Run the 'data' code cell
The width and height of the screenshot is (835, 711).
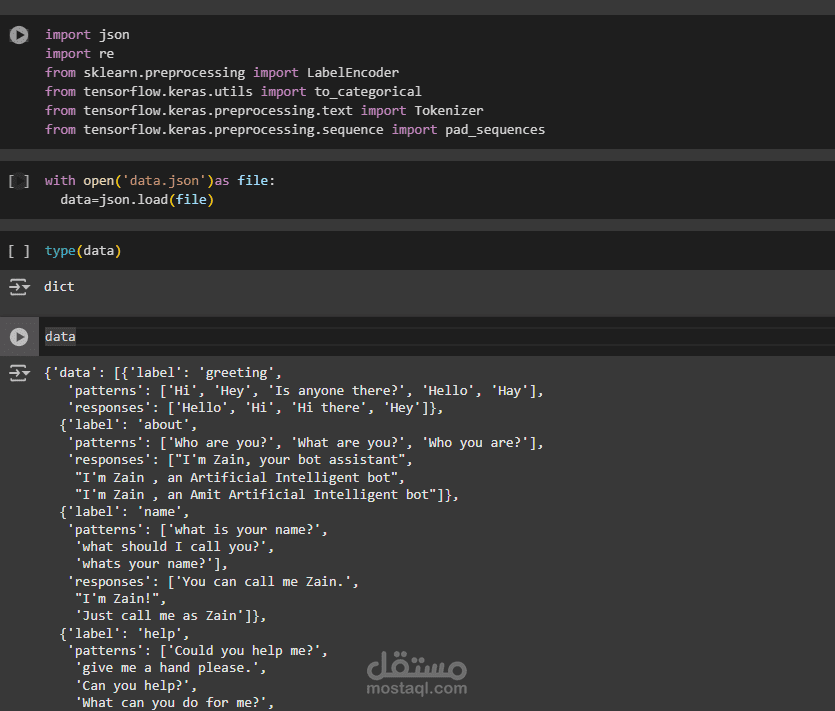click(x=19, y=337)
